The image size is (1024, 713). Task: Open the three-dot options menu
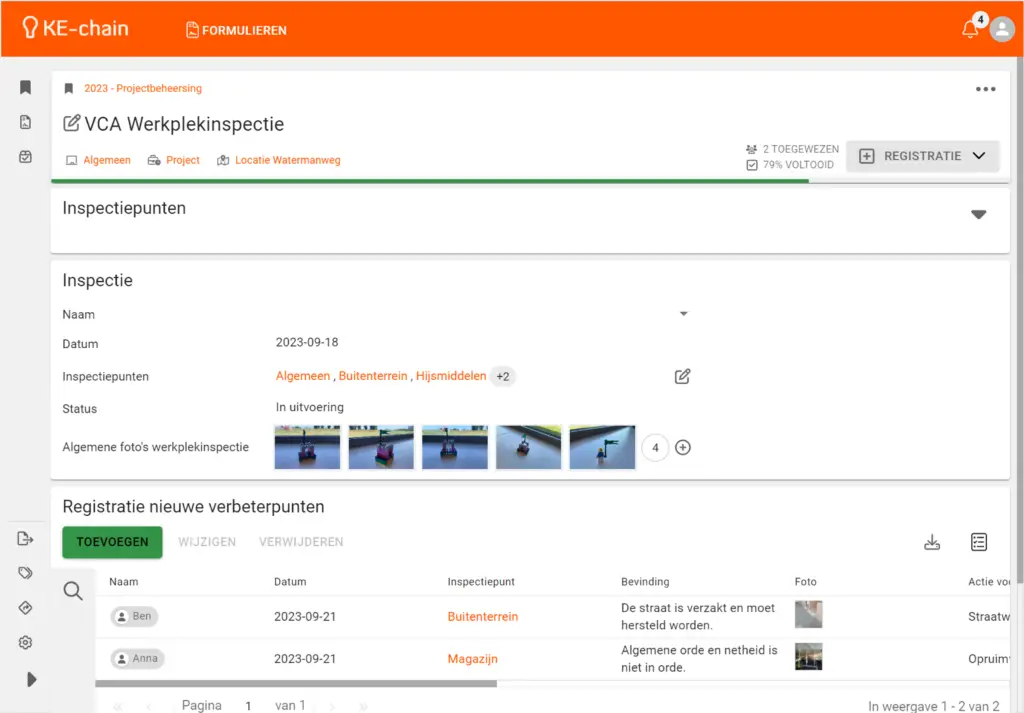pos(985,89)
